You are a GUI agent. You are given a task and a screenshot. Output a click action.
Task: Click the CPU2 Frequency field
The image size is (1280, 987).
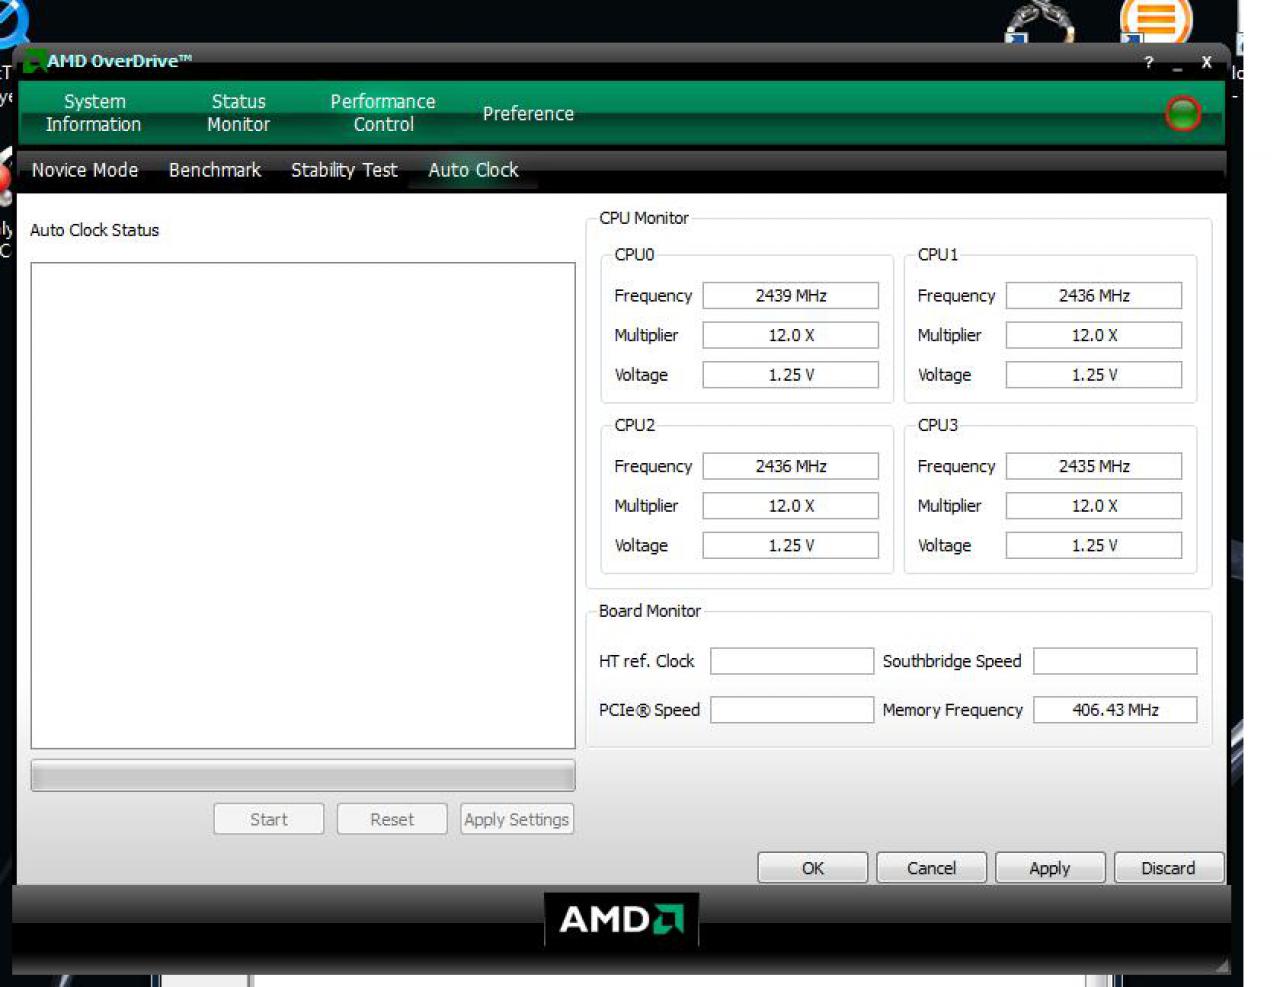tap(791, 466)
